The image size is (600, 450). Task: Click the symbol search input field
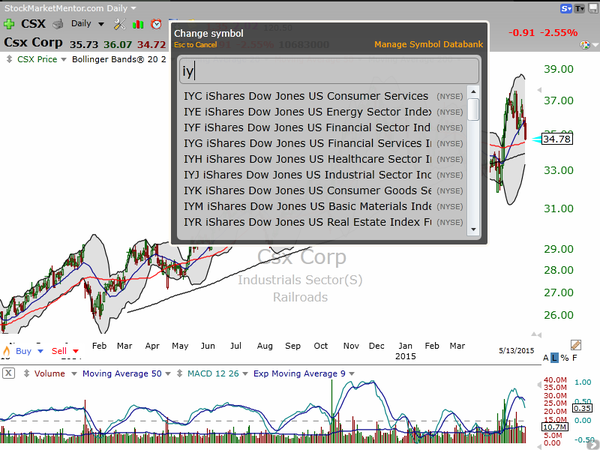[329, 71]
